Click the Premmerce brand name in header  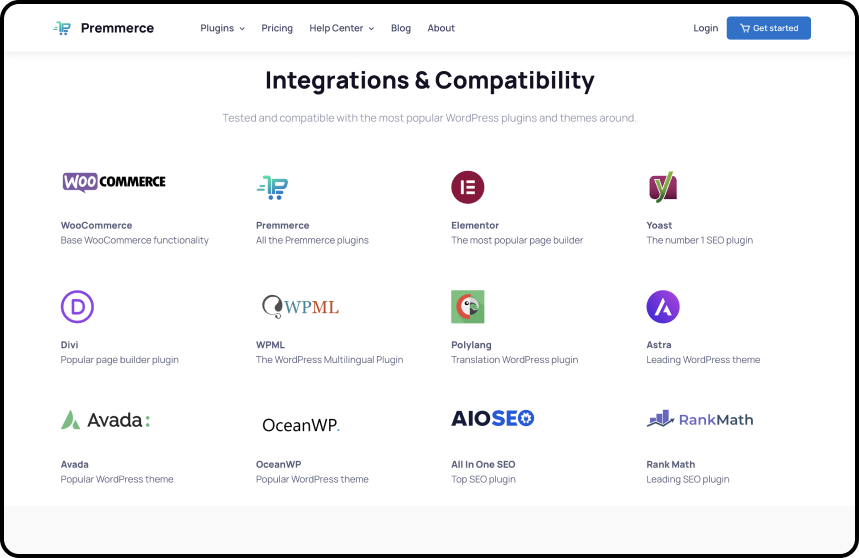click(x=117, y=28)
